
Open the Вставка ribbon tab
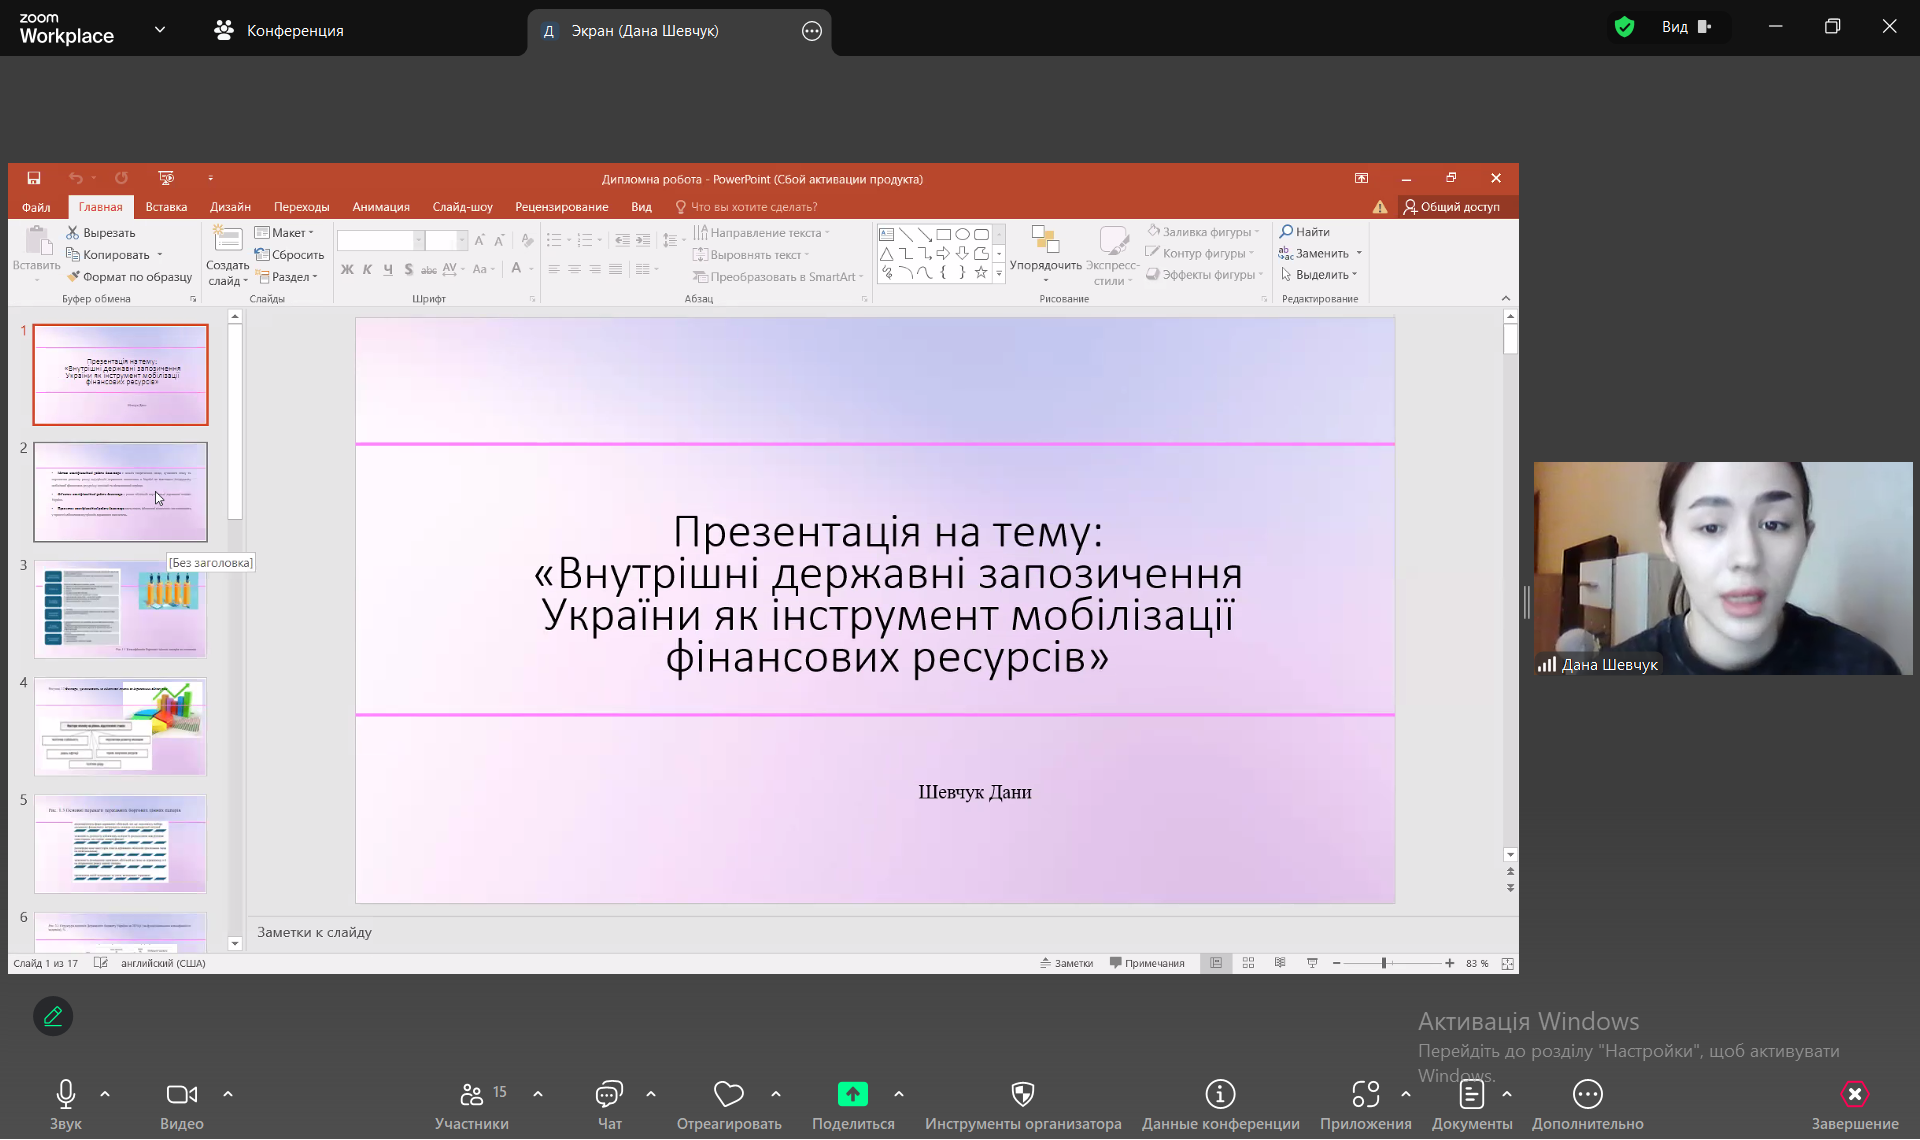[166, 207]
